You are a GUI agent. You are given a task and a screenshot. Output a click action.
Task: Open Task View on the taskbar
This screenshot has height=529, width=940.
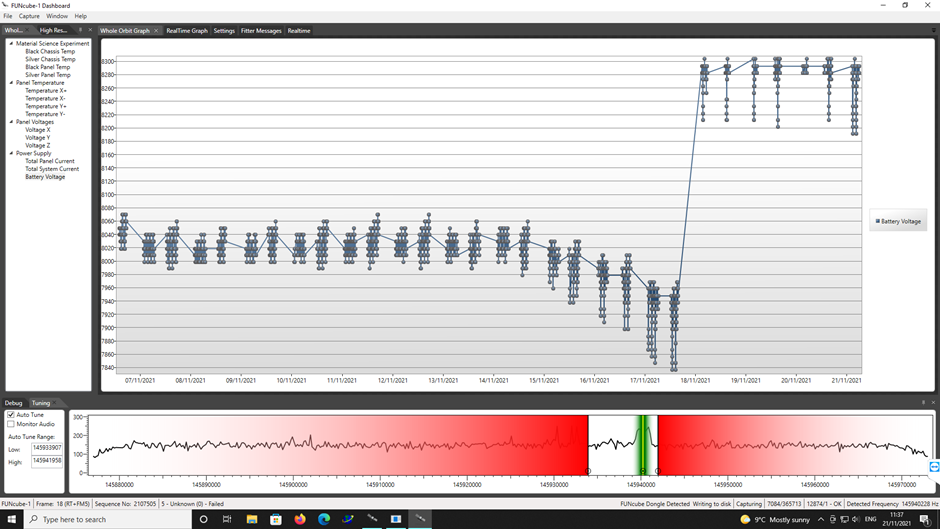point(227,520)
